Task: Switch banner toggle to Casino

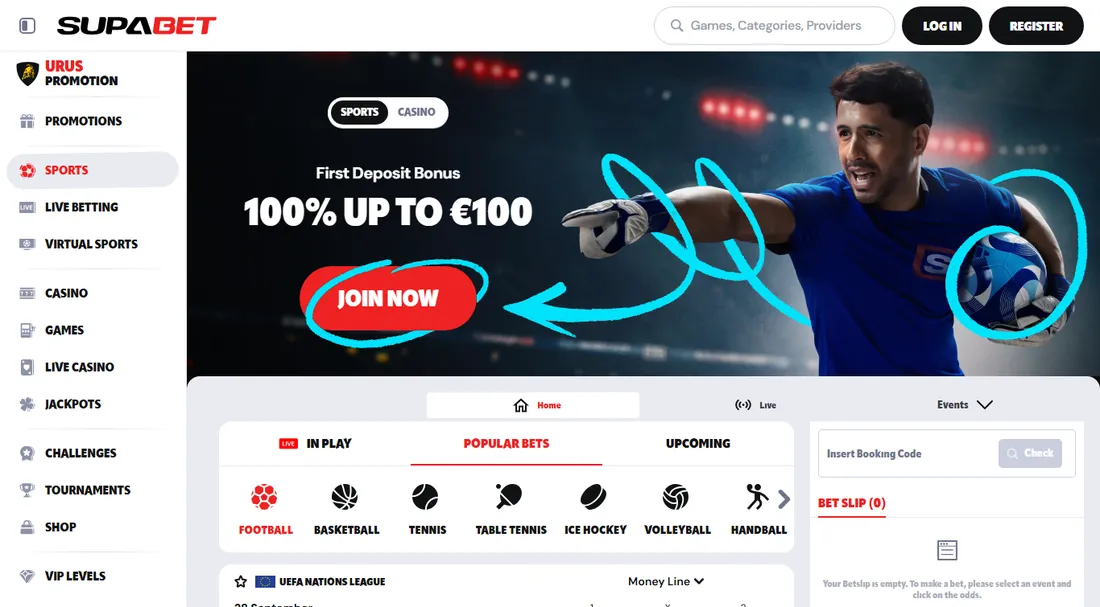Action: pos(417,112)
